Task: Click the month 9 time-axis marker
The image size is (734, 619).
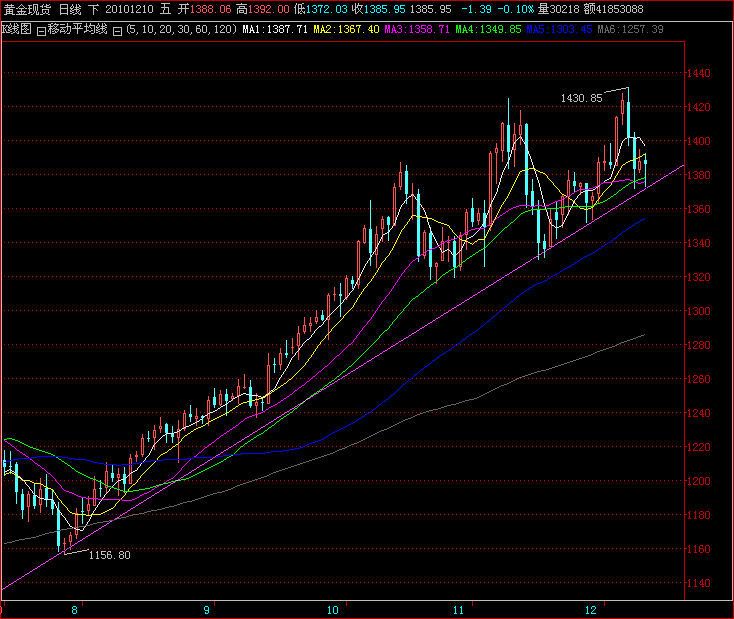Action: [206, 610]
